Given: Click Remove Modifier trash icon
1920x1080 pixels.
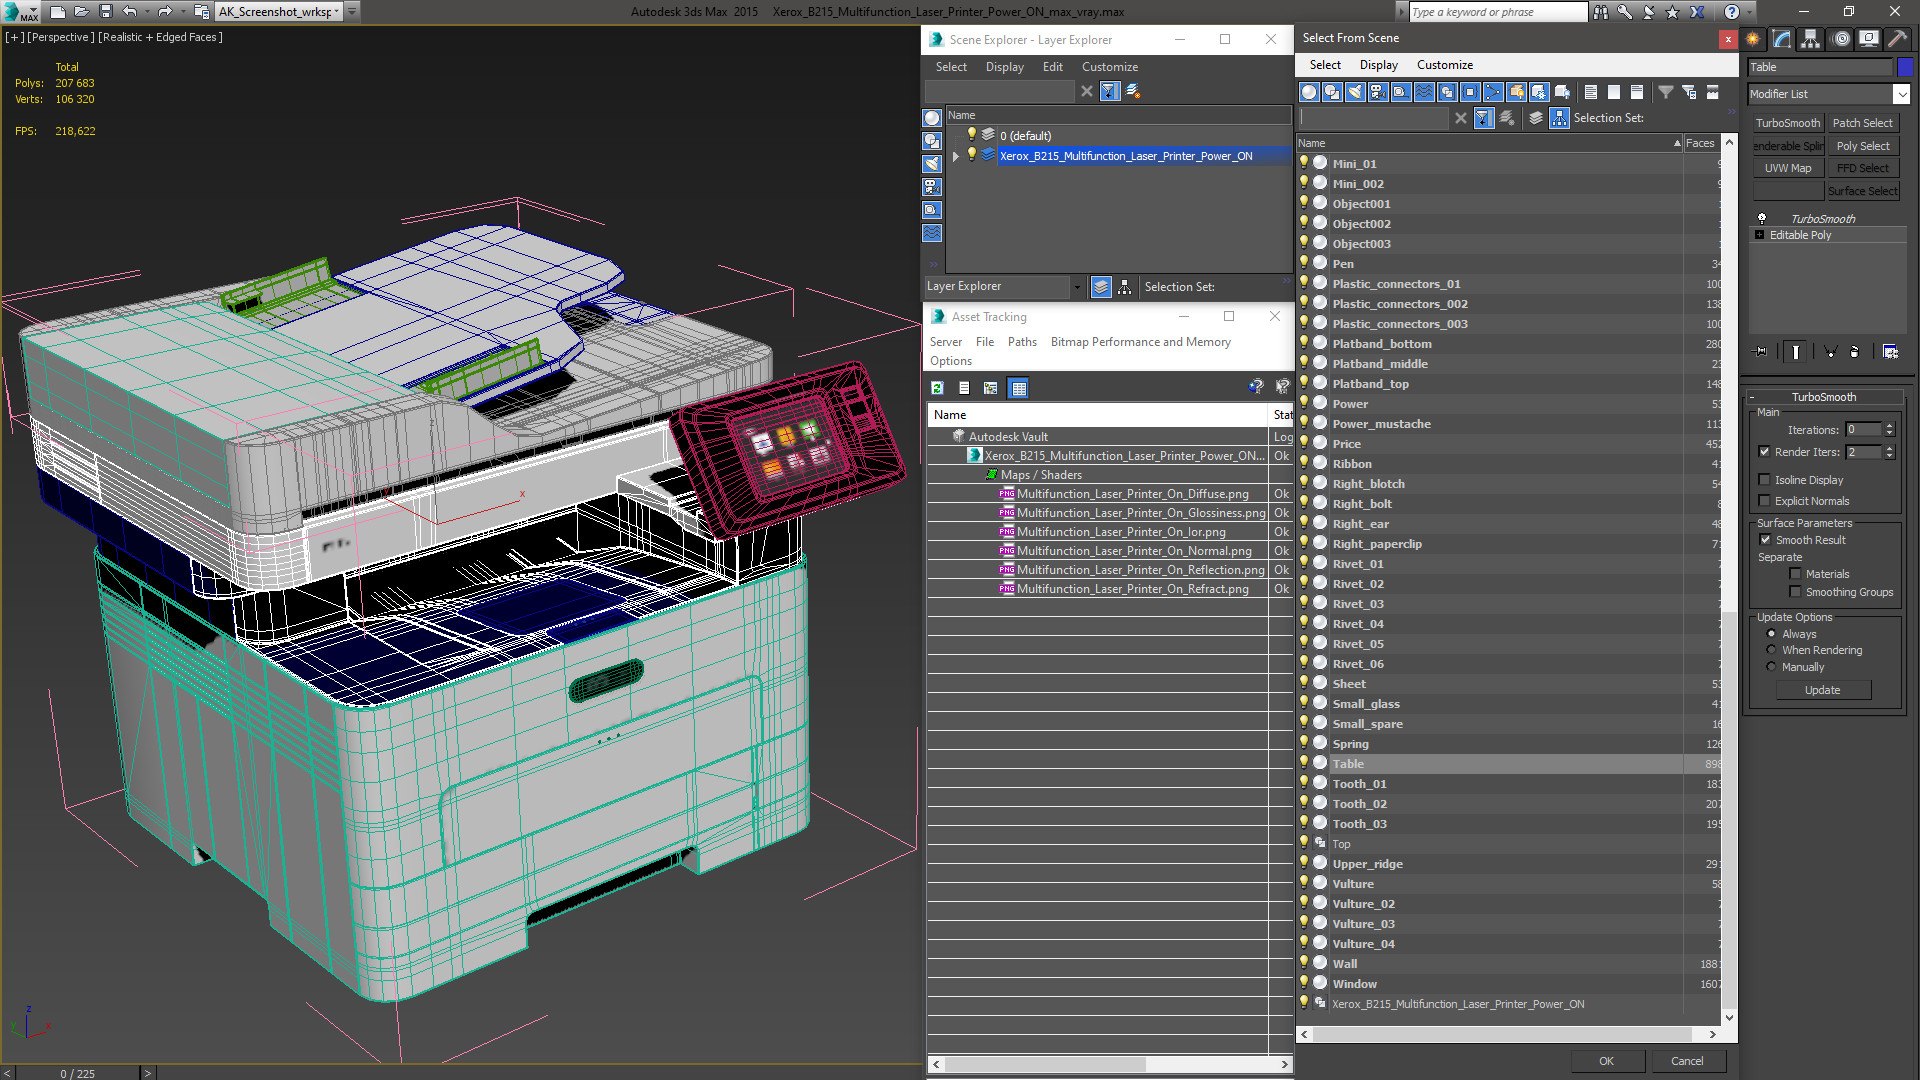Looking at the screenshot, I should 1854,351.
